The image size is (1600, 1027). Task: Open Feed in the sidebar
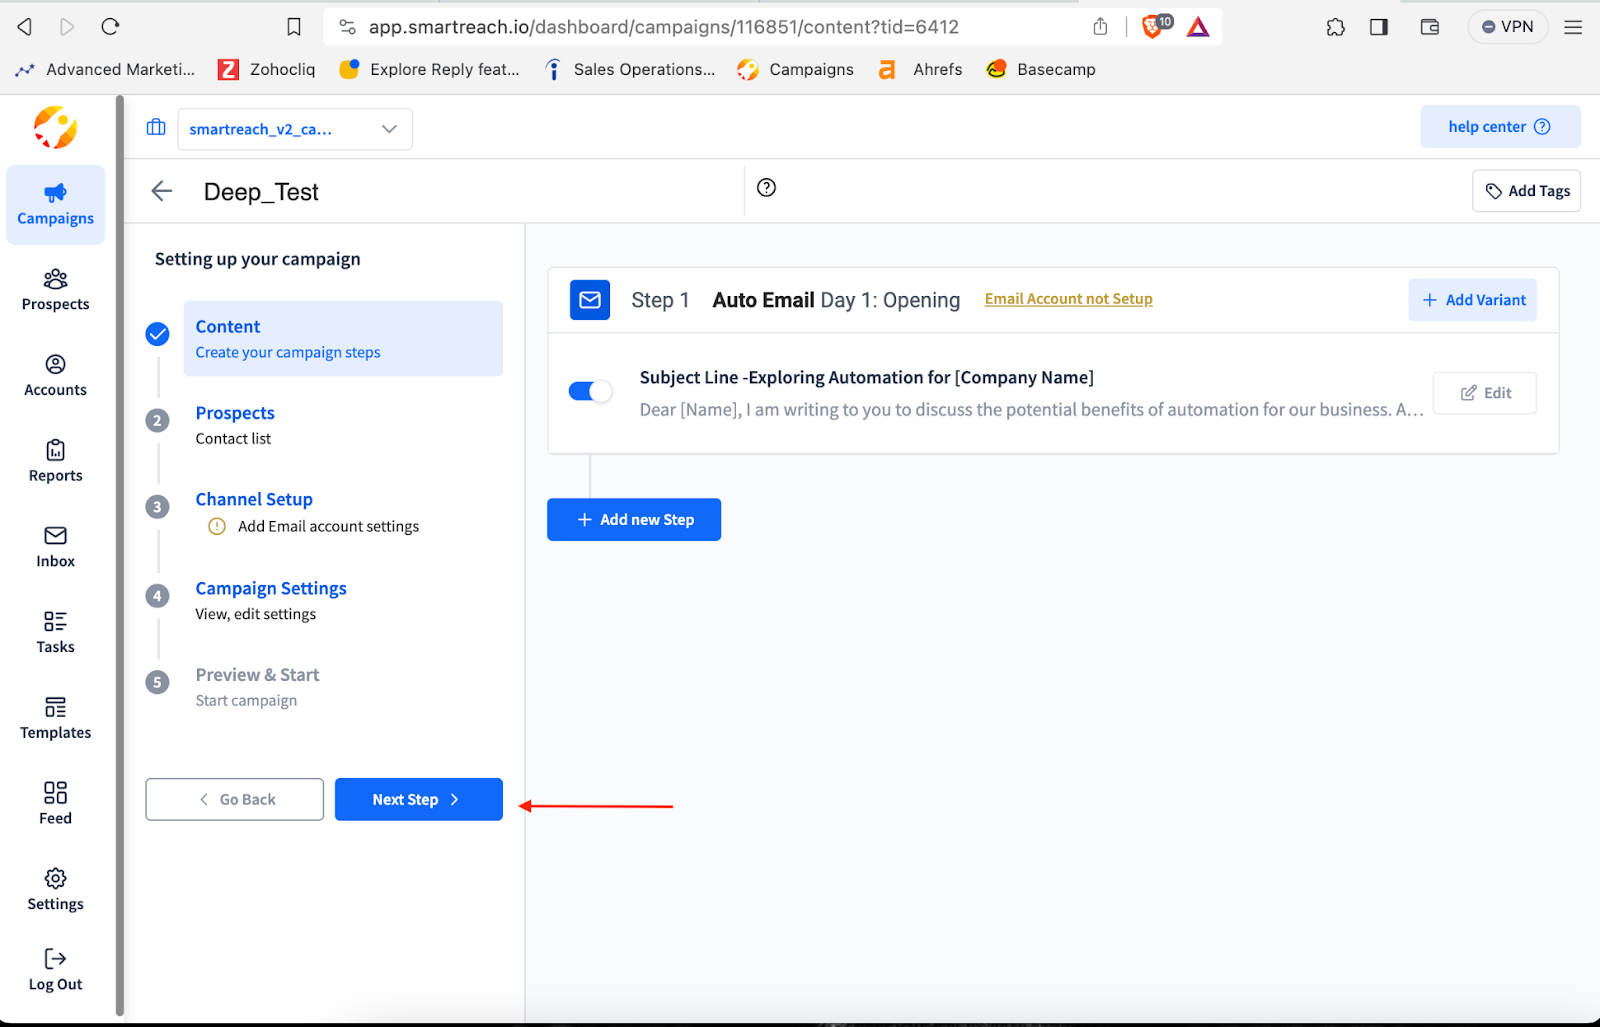[55, 804]
